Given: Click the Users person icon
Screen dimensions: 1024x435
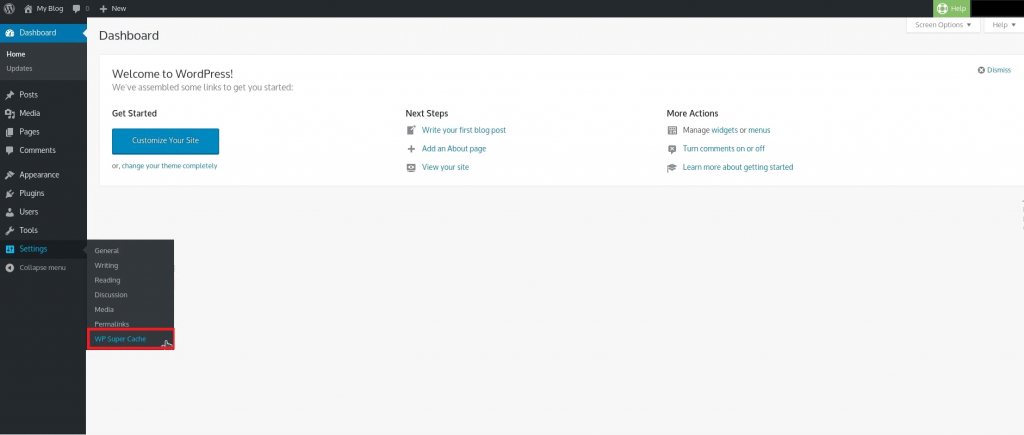Looking at the screenshot, I should click(9, 212).
